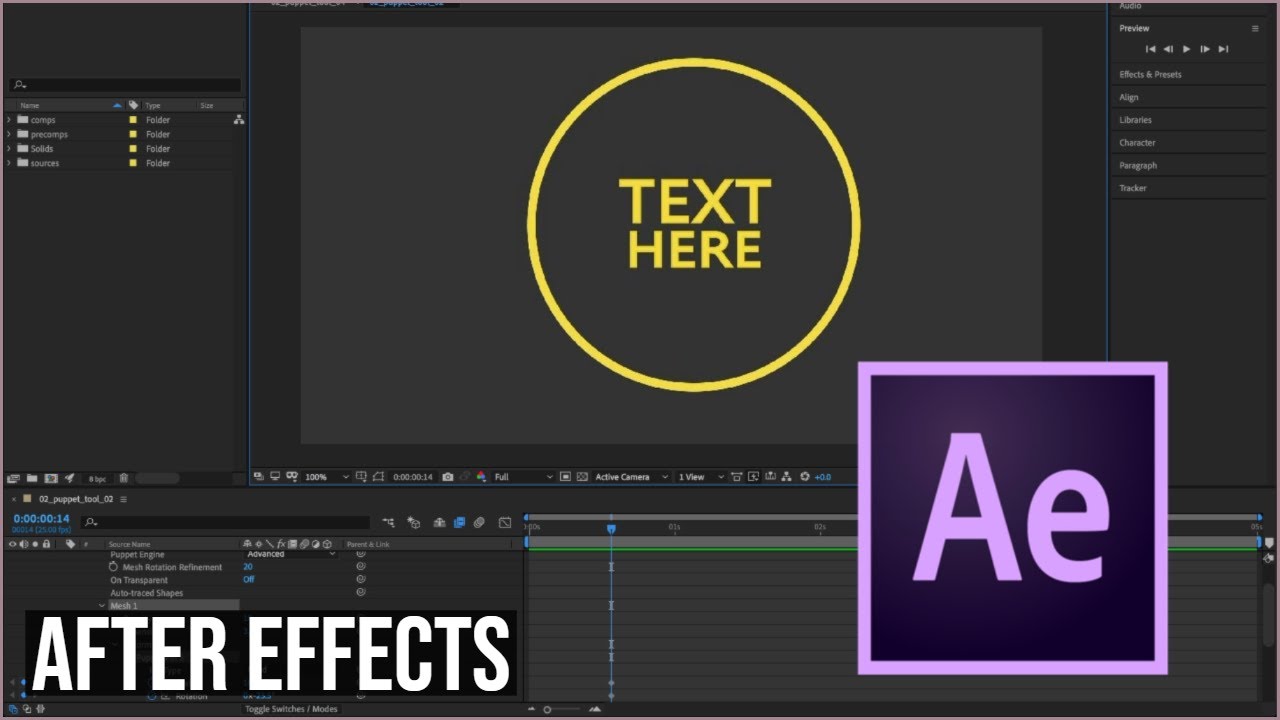This screenshot has height=720, width=1280.
Task: Open project flowchart view icon
Action: (x=239, y=120)
